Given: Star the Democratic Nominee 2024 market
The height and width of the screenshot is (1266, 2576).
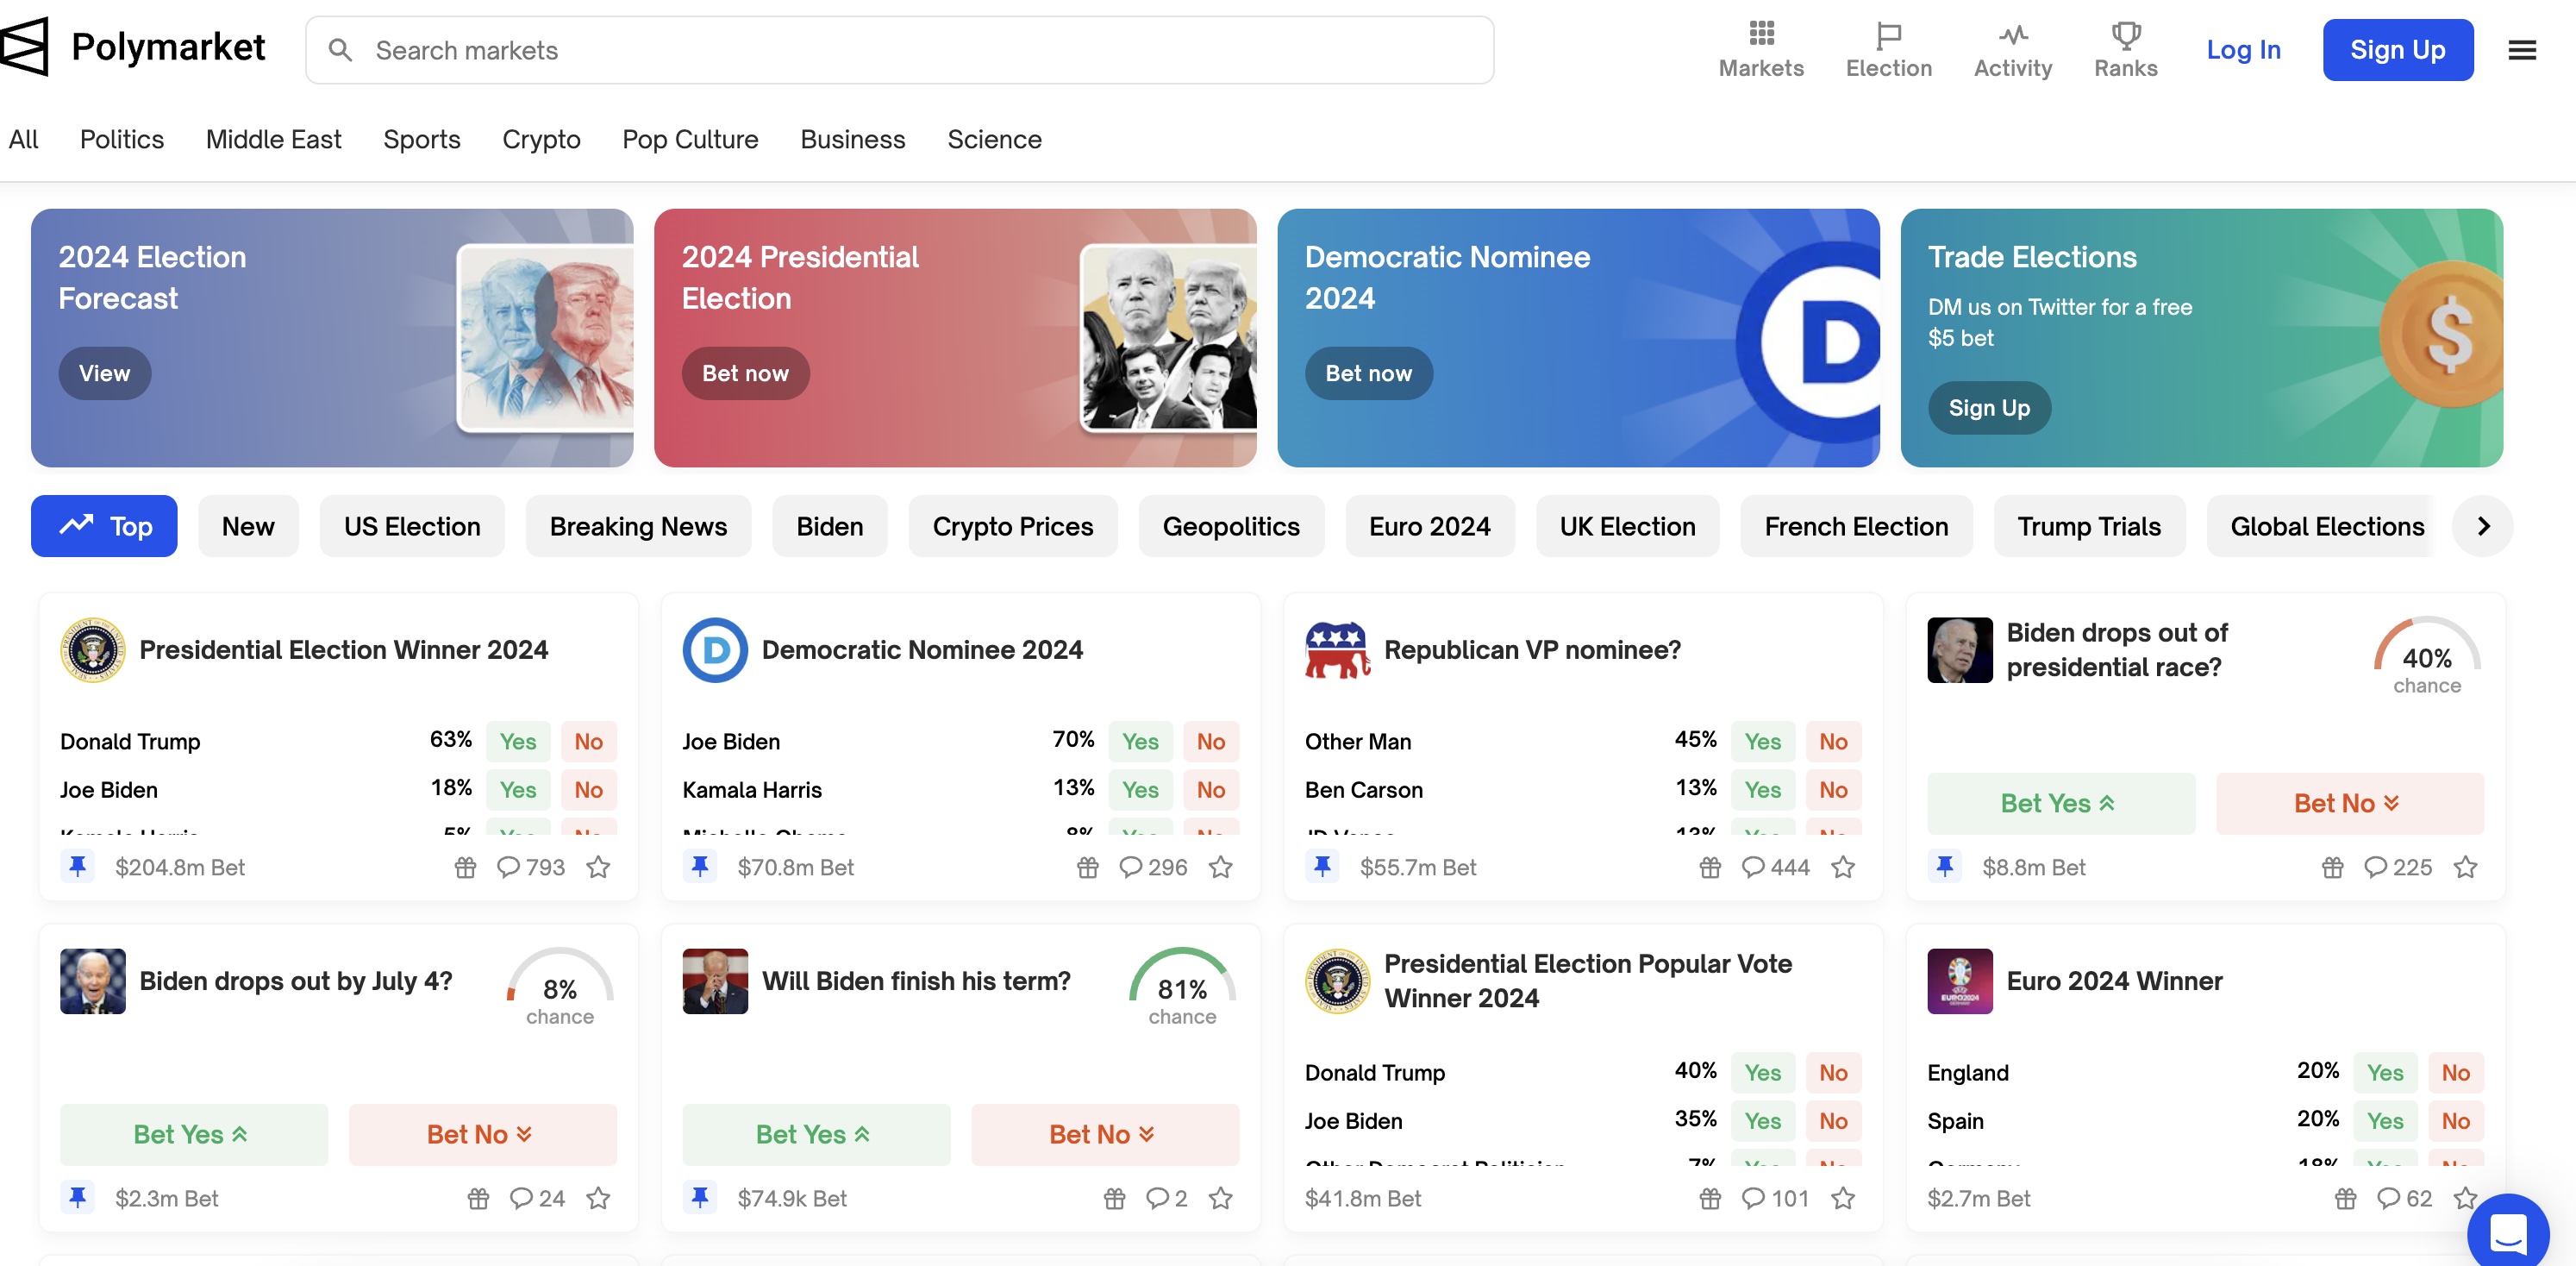Looking at the screenshot, I should coord(1221,867).
